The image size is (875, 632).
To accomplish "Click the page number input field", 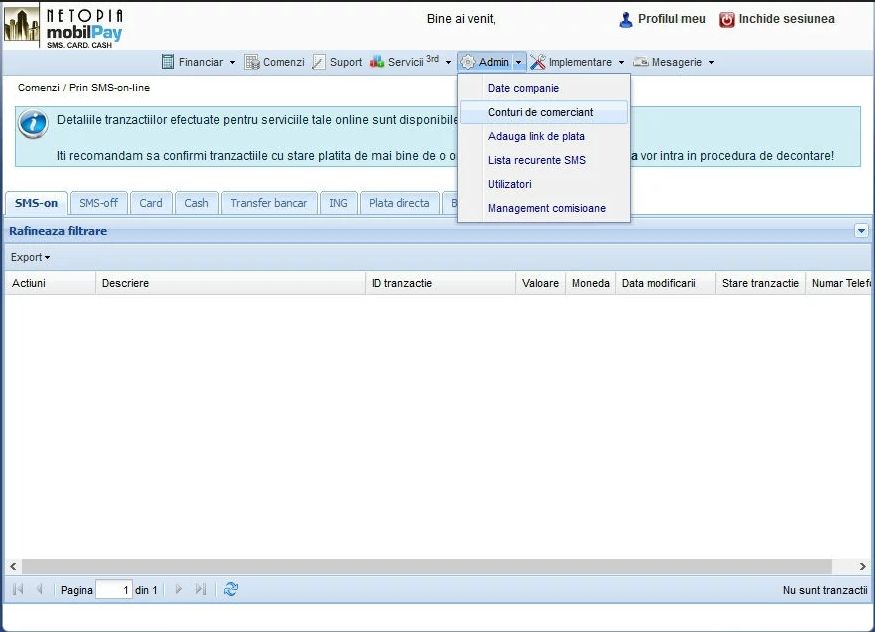I will coord(114,590).
